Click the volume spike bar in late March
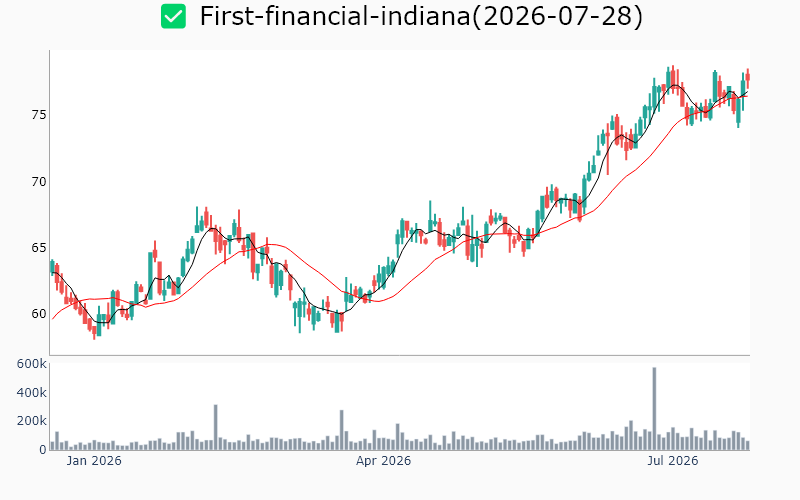 point(342,430)
